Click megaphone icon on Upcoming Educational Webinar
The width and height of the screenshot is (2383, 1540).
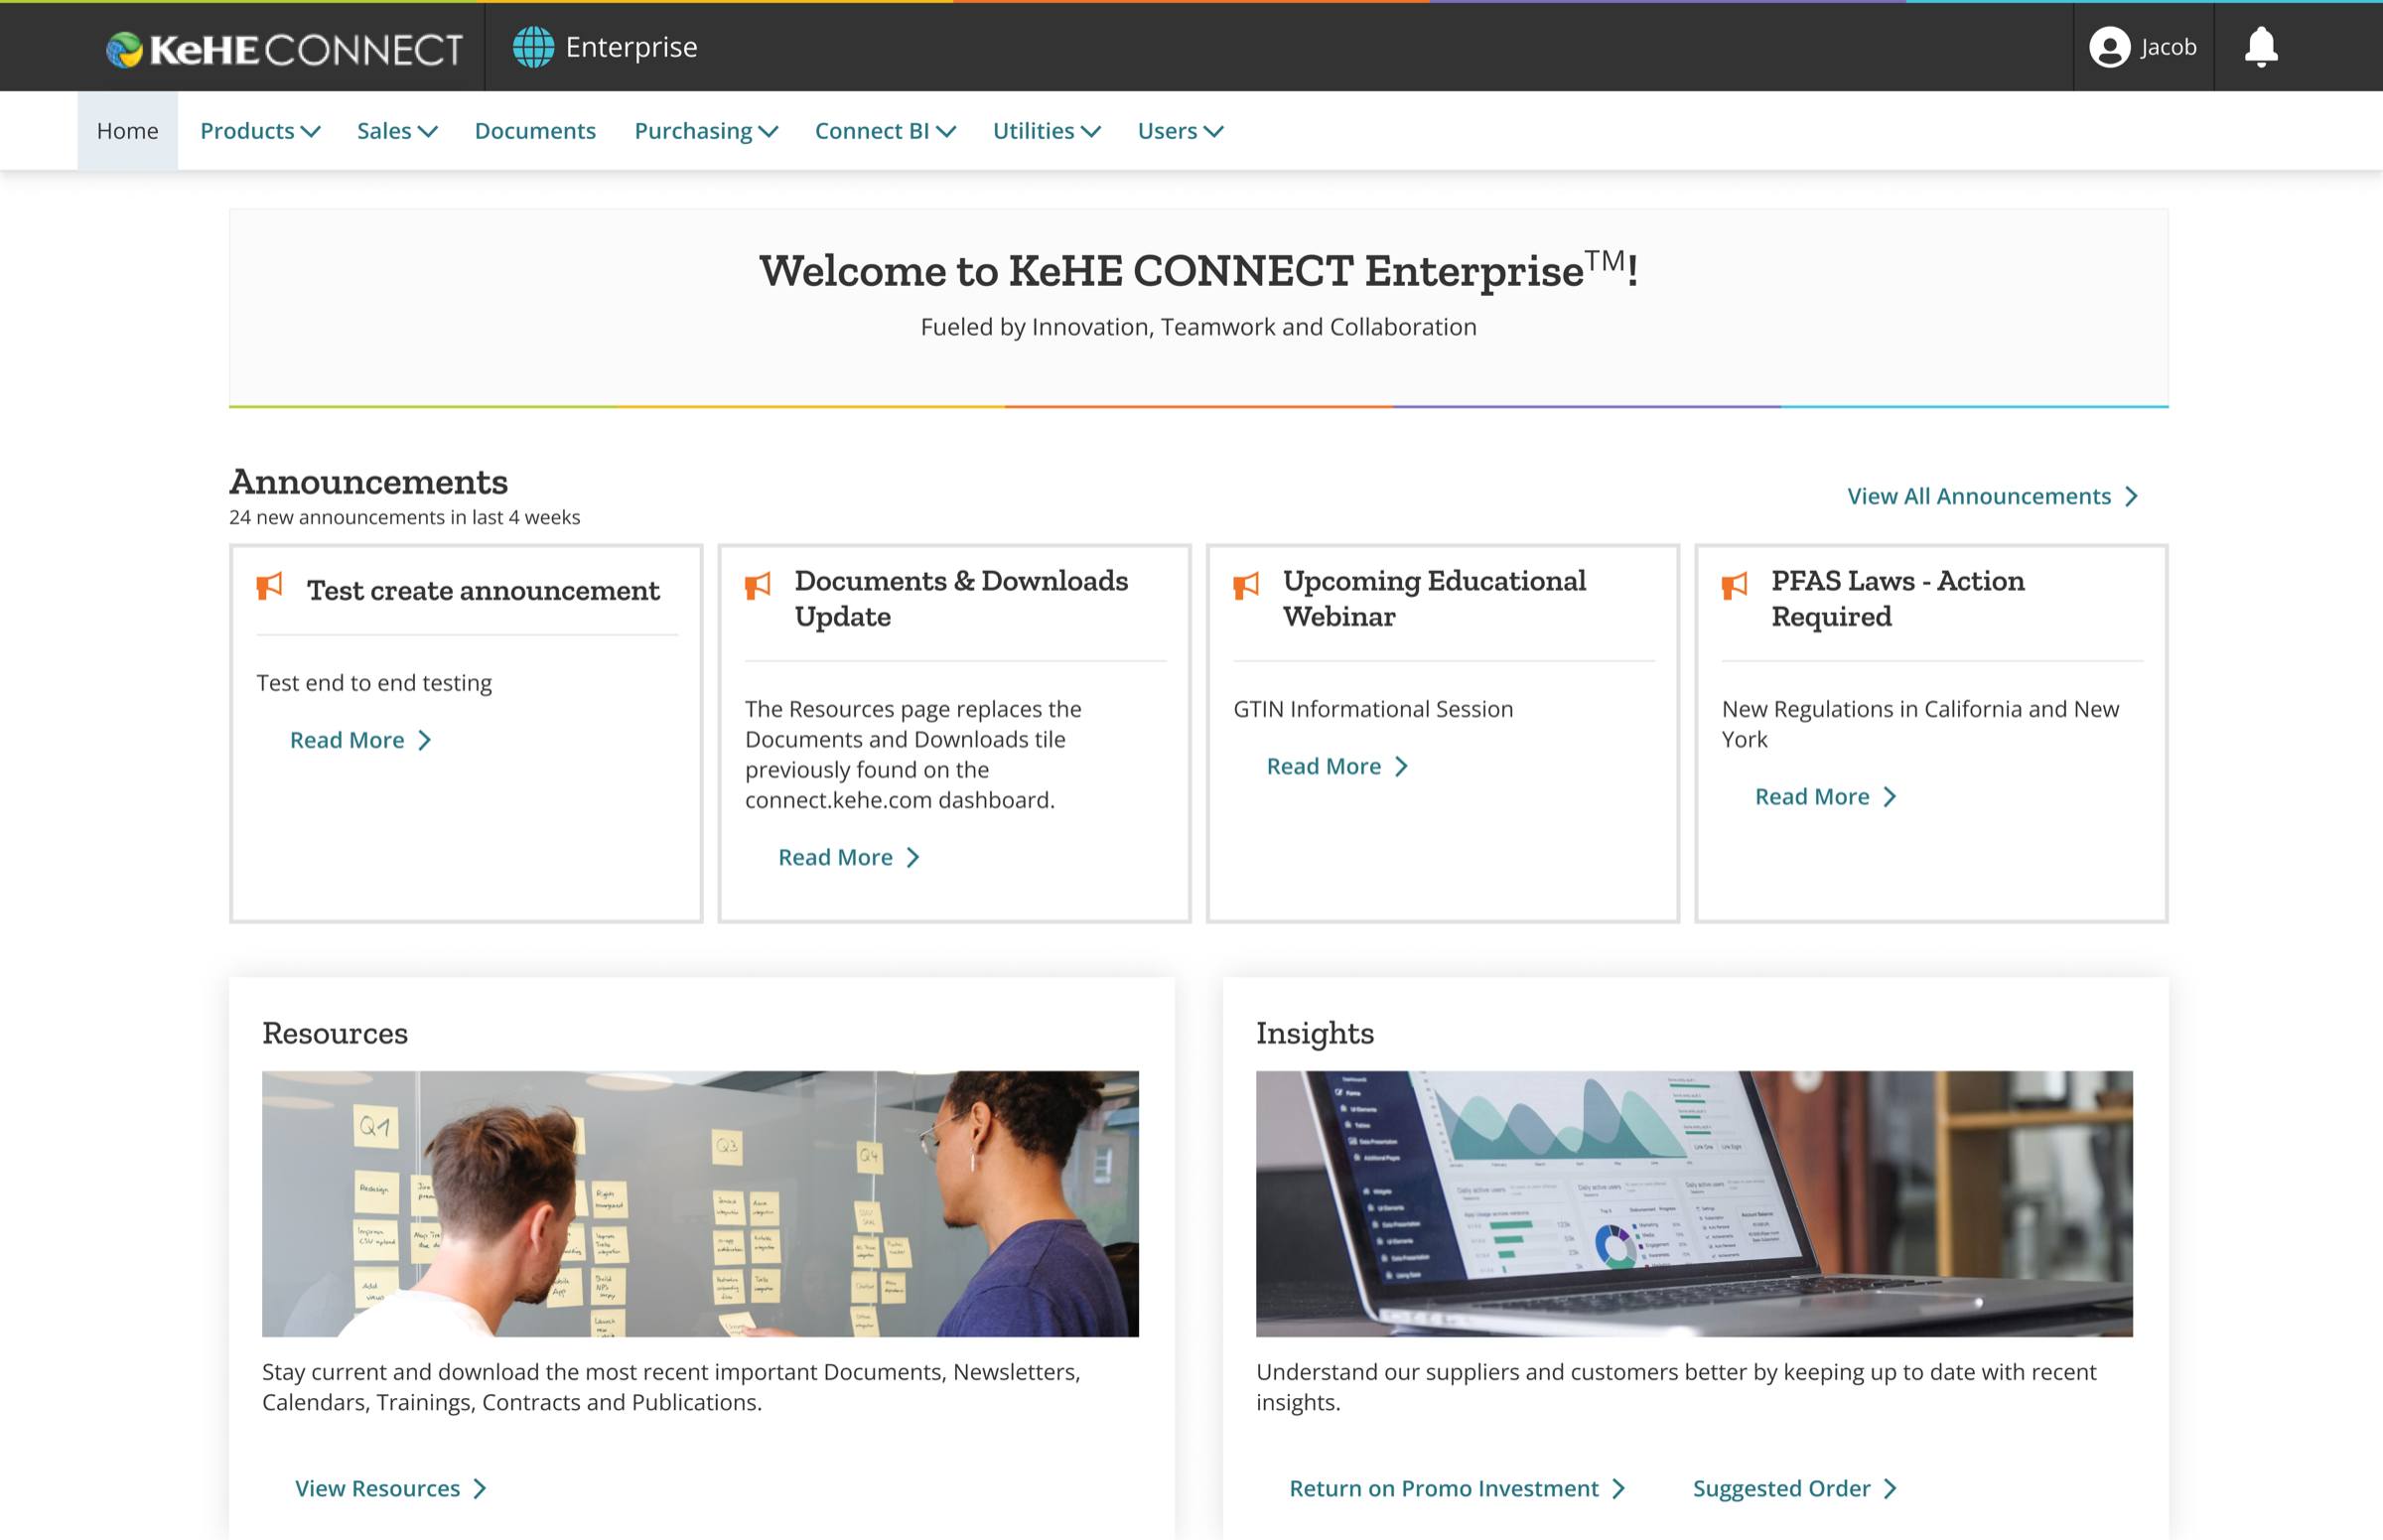(1246, 586)
